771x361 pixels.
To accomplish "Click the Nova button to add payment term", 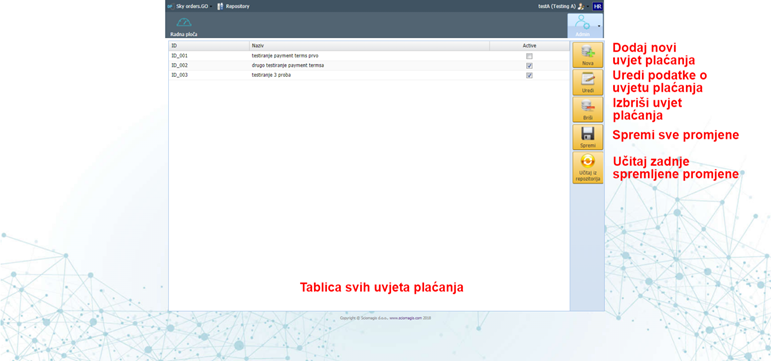I will pos(588,55).
